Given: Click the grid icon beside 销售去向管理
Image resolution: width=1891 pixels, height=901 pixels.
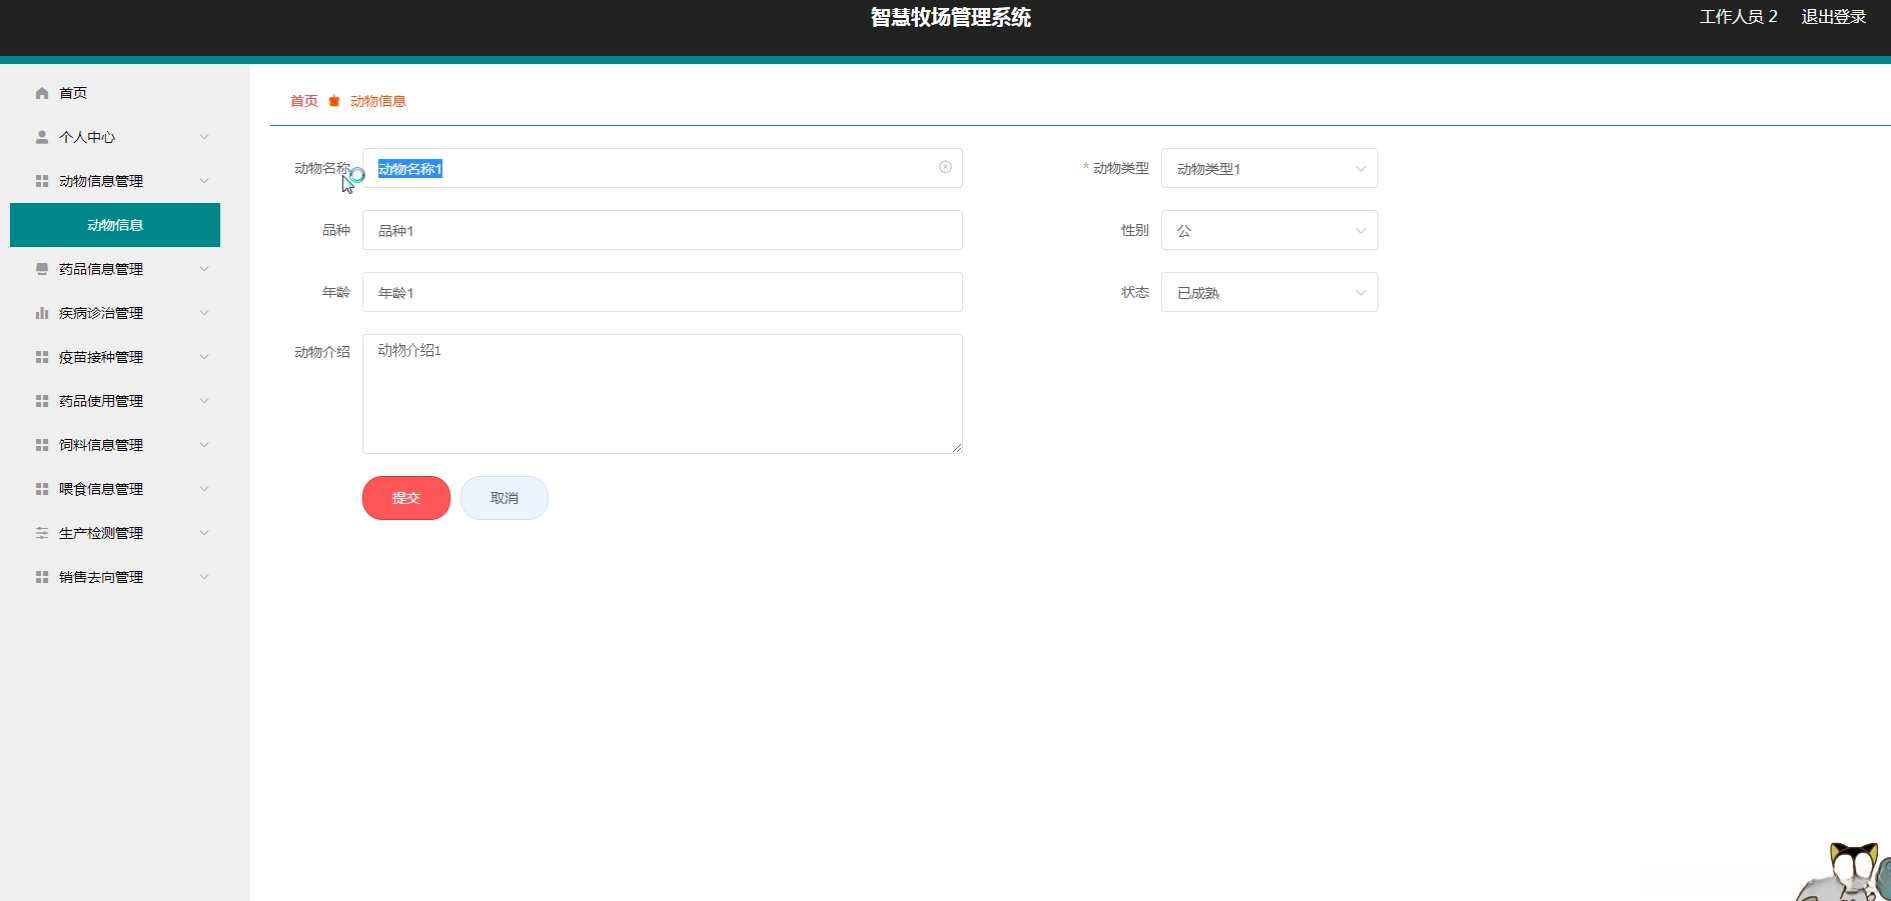Looking at the screenshot, I should (42, 577).
